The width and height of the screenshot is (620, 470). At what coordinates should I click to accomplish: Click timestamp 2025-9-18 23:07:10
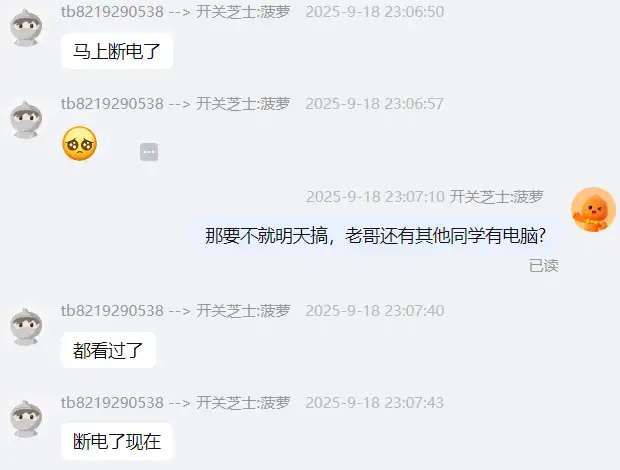[375, 196]
